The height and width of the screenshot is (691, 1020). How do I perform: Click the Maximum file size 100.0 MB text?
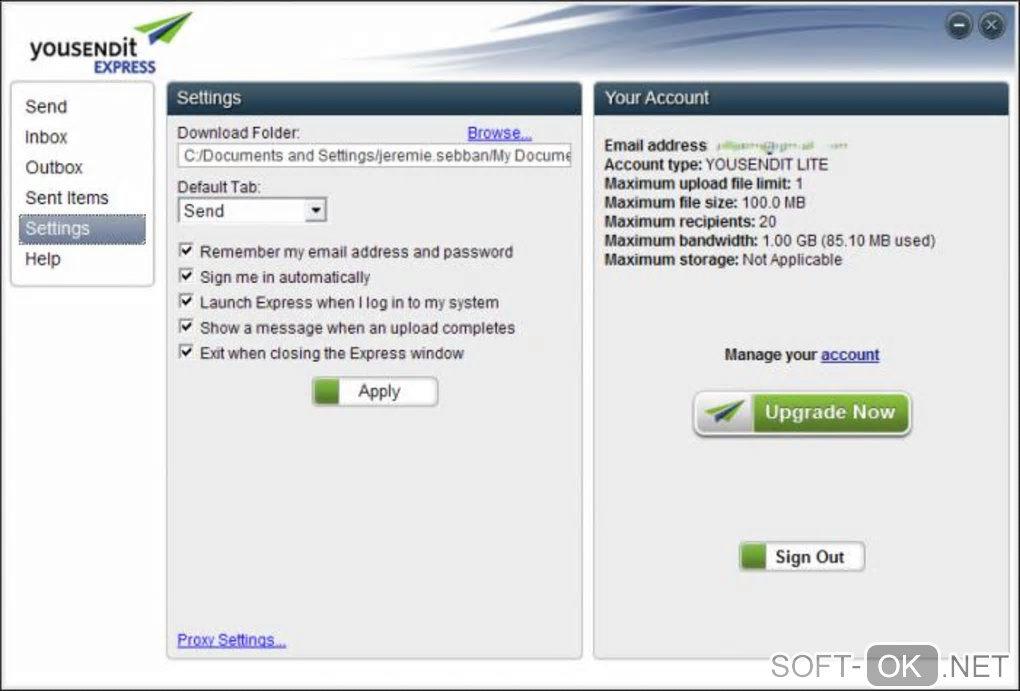click(705, 202)
